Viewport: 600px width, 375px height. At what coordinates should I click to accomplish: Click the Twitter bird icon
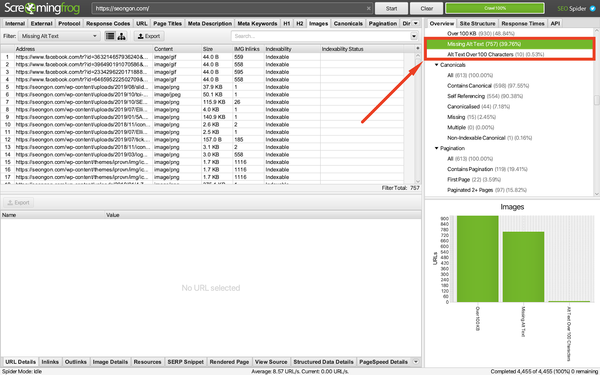tap(593, 8)
